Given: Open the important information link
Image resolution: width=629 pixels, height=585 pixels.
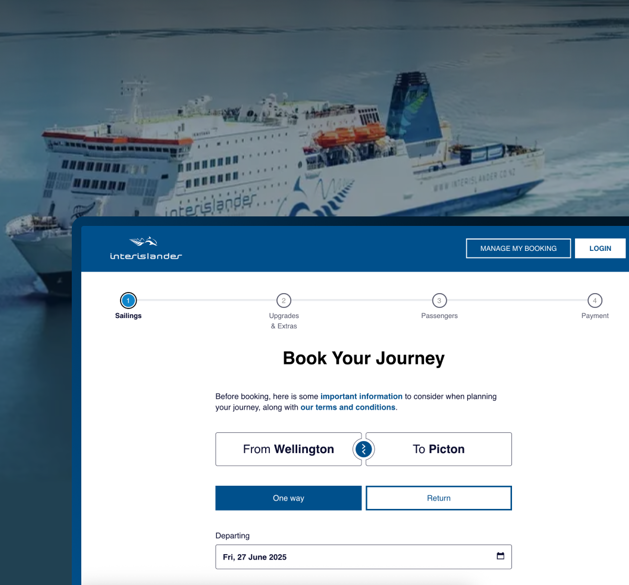Looking at the screenshot, I should pos(361,396).
